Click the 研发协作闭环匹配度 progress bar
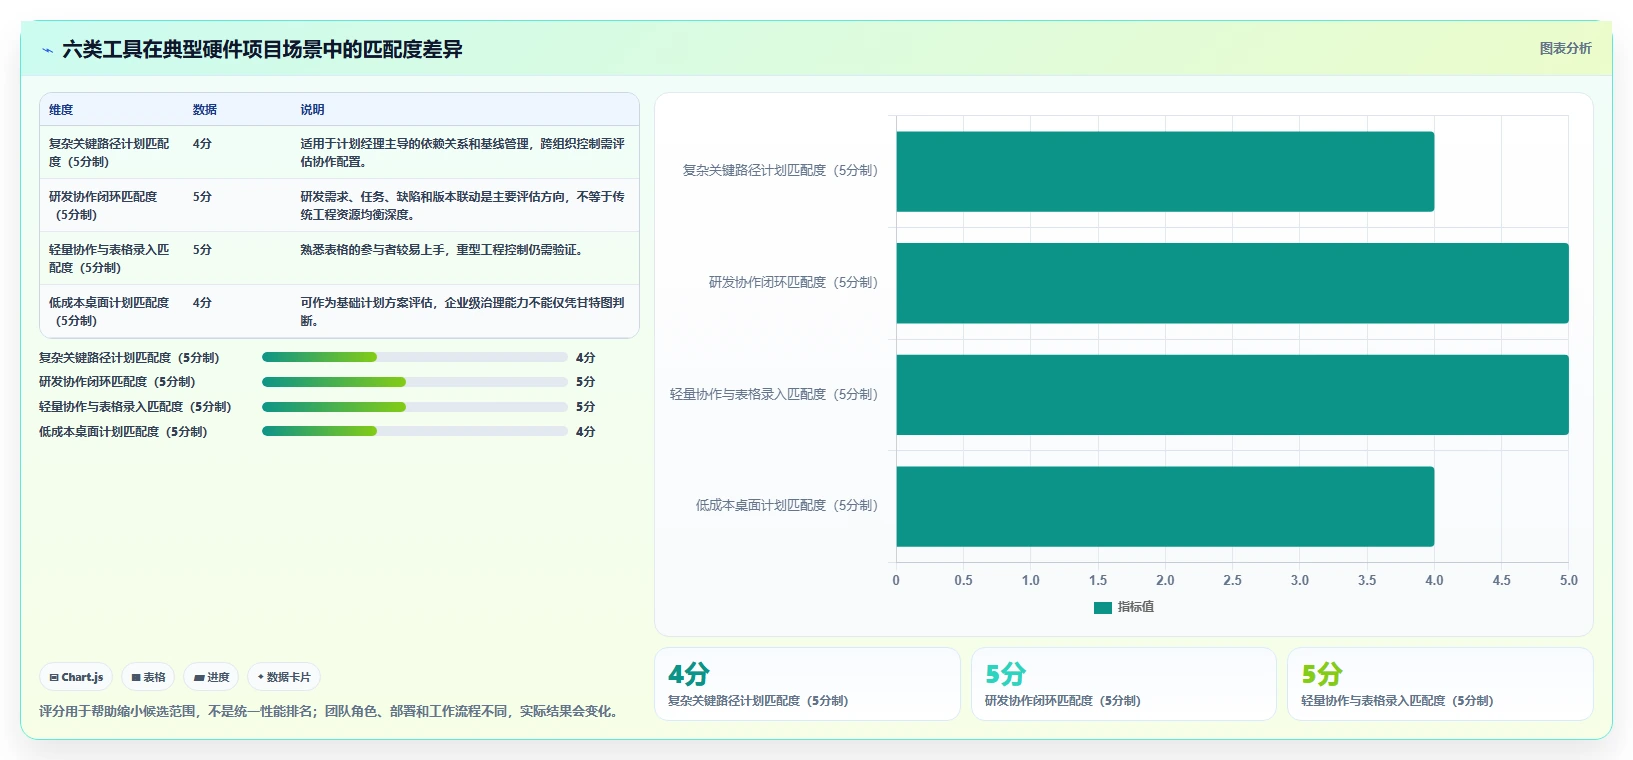This screenshot has height=760, width=1633. [x=415, y=382]
